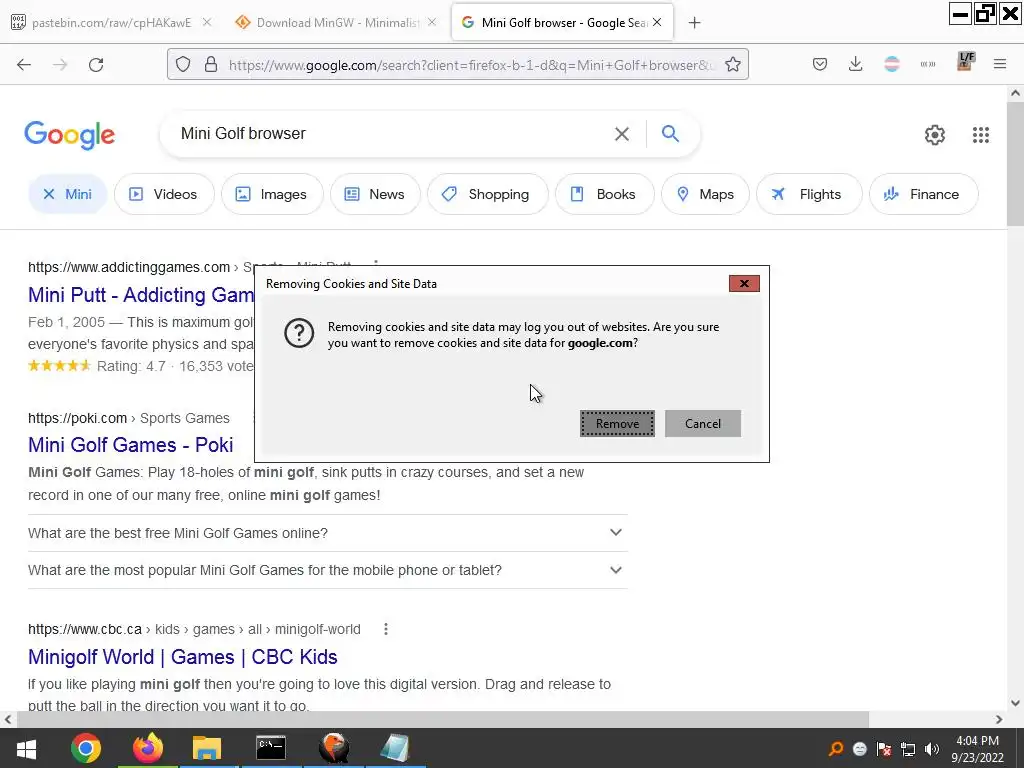Click the L/F extension icon in the toolbar
This screenshot has height=768, width=1024.
965,62
